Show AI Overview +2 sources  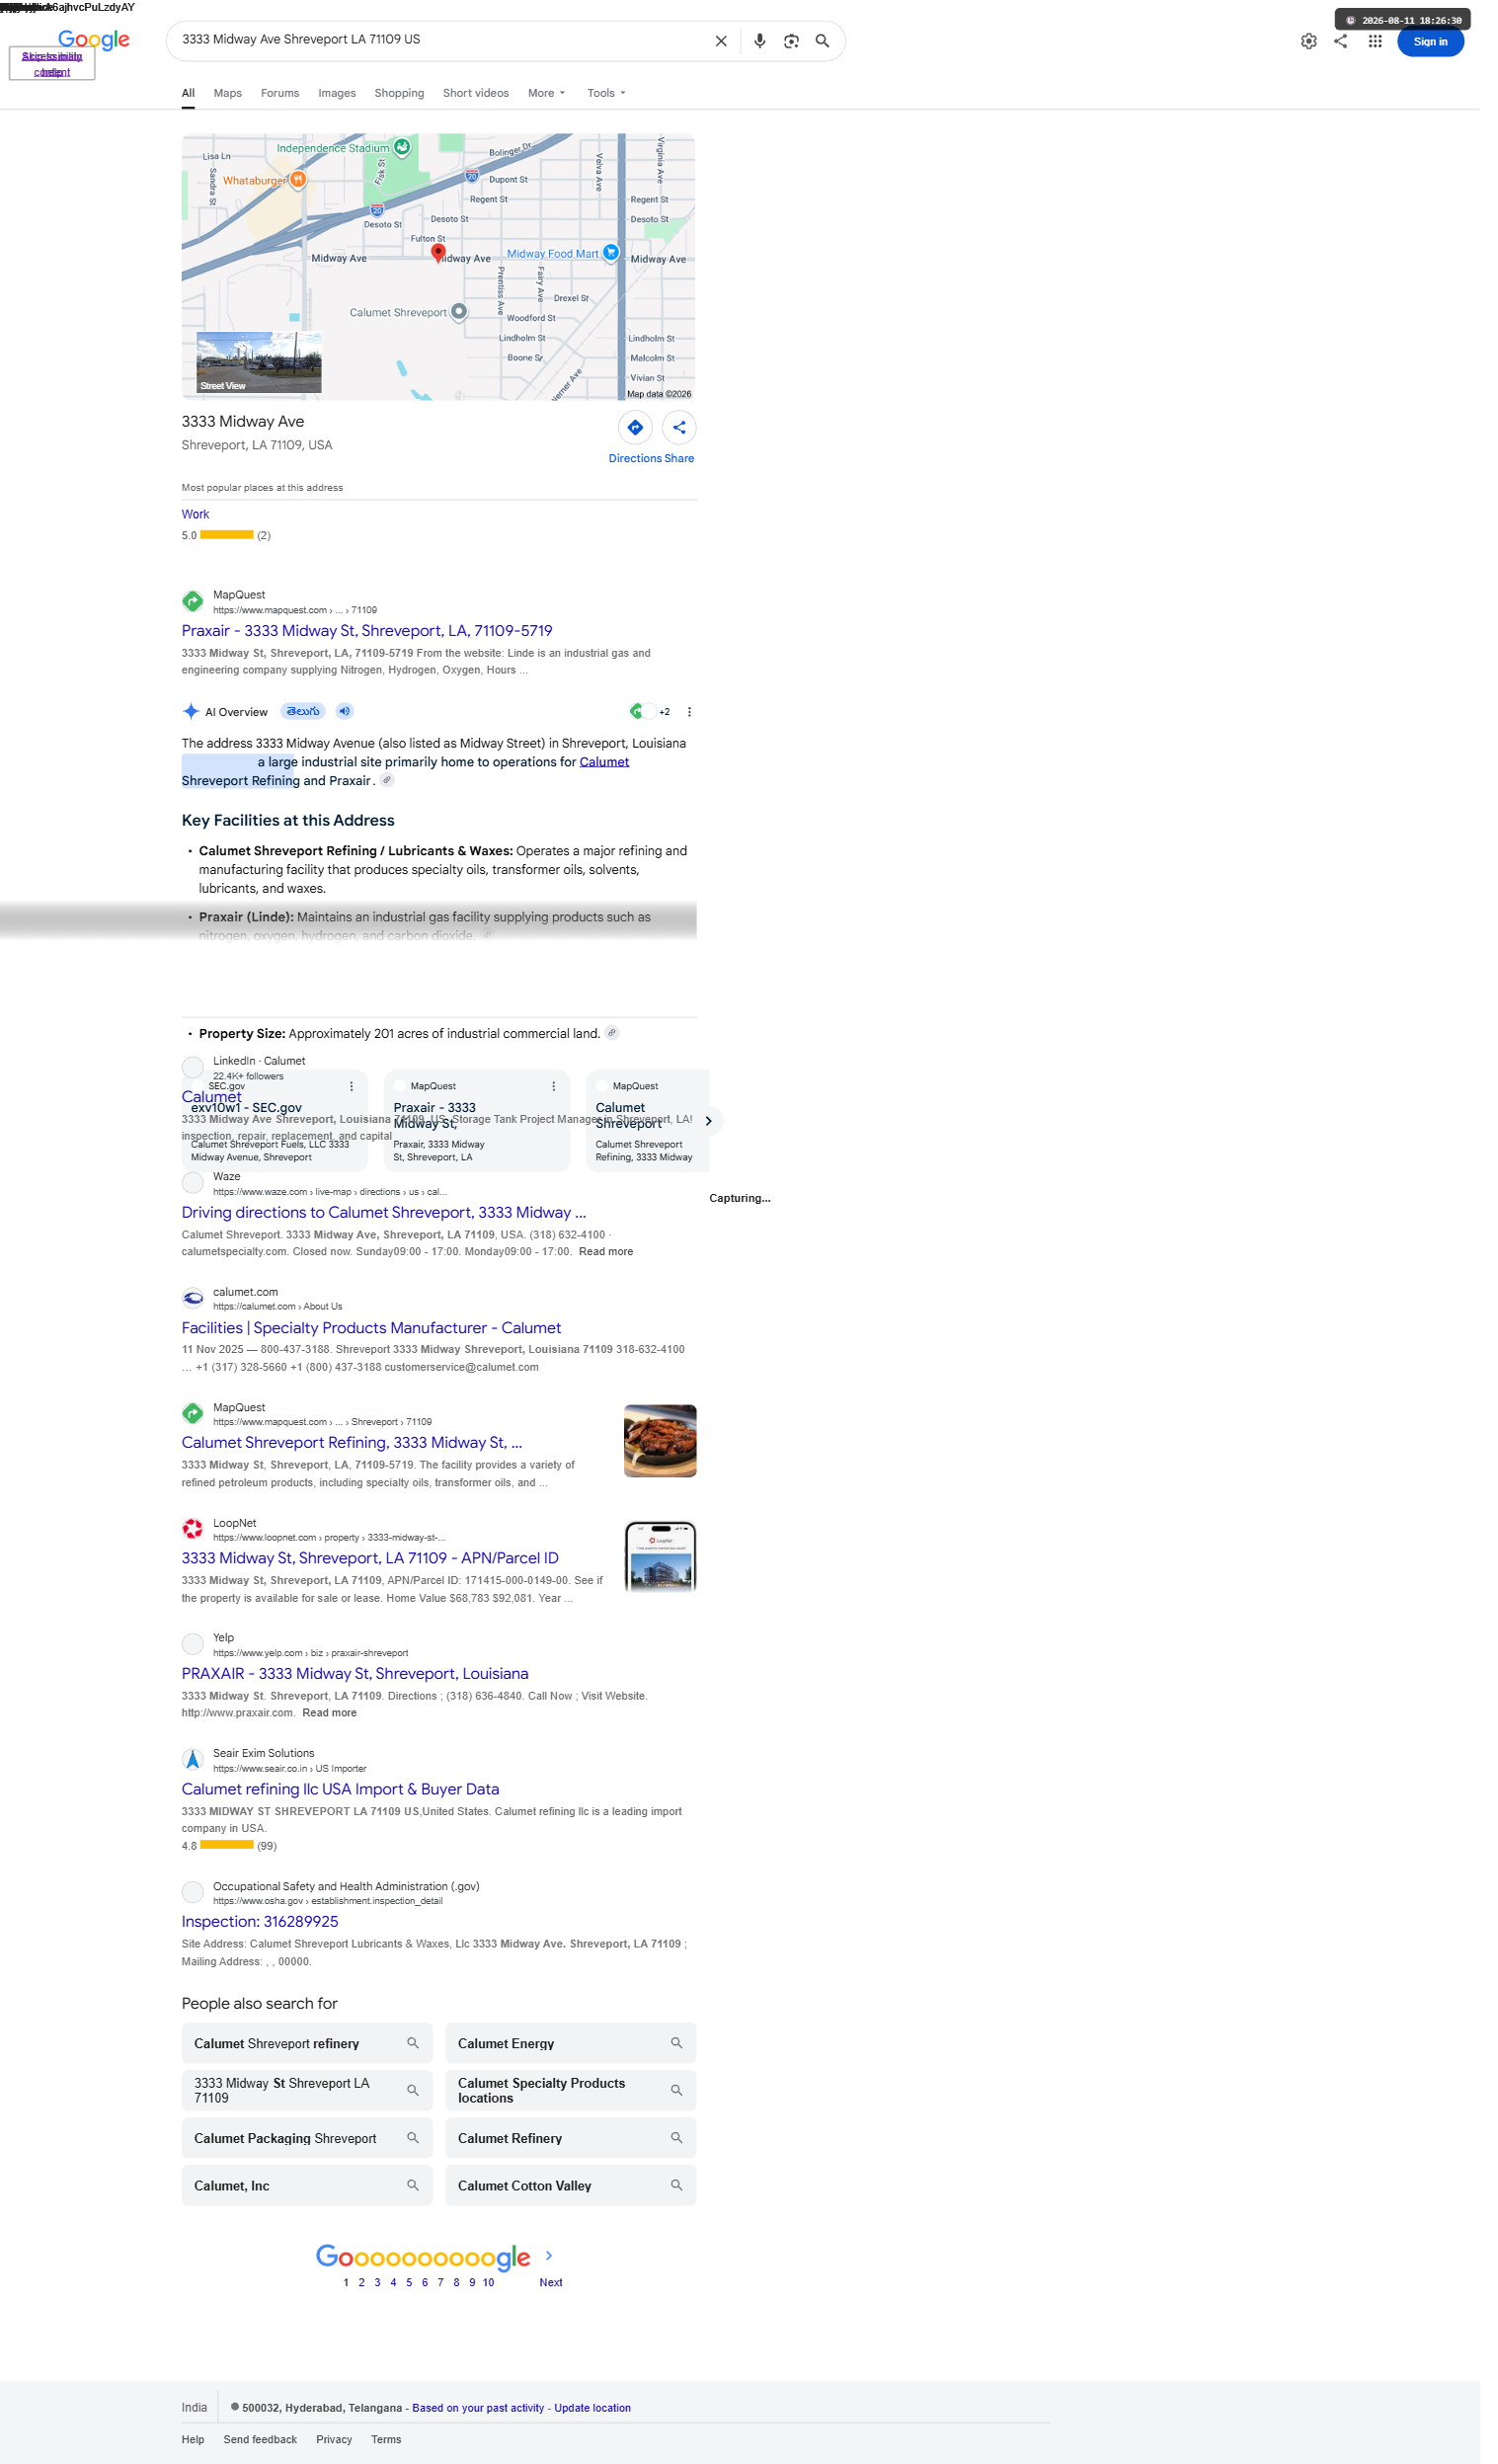click(x=650, y=712)
